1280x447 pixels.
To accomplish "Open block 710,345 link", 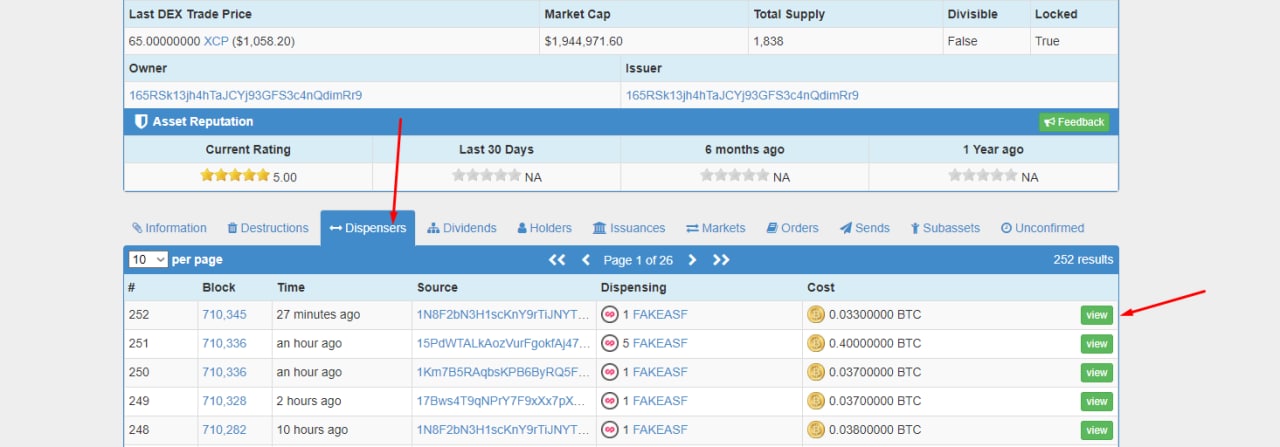I will tap(224, 314).
